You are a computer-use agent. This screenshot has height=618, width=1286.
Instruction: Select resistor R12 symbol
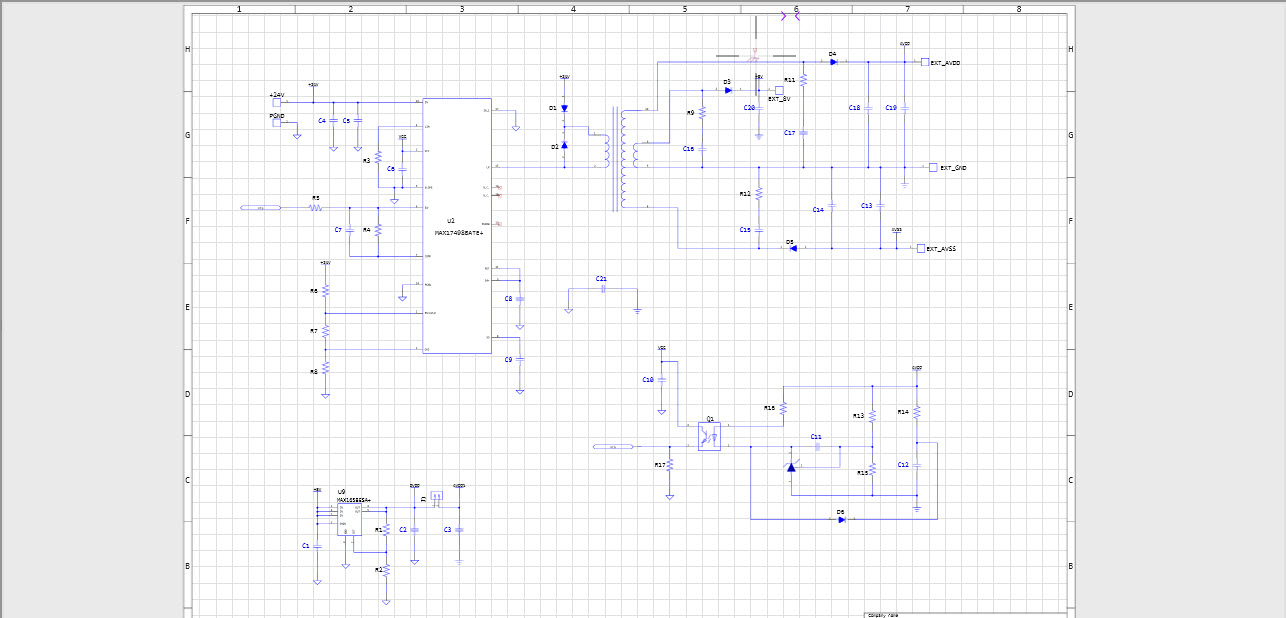pos(759,193)
